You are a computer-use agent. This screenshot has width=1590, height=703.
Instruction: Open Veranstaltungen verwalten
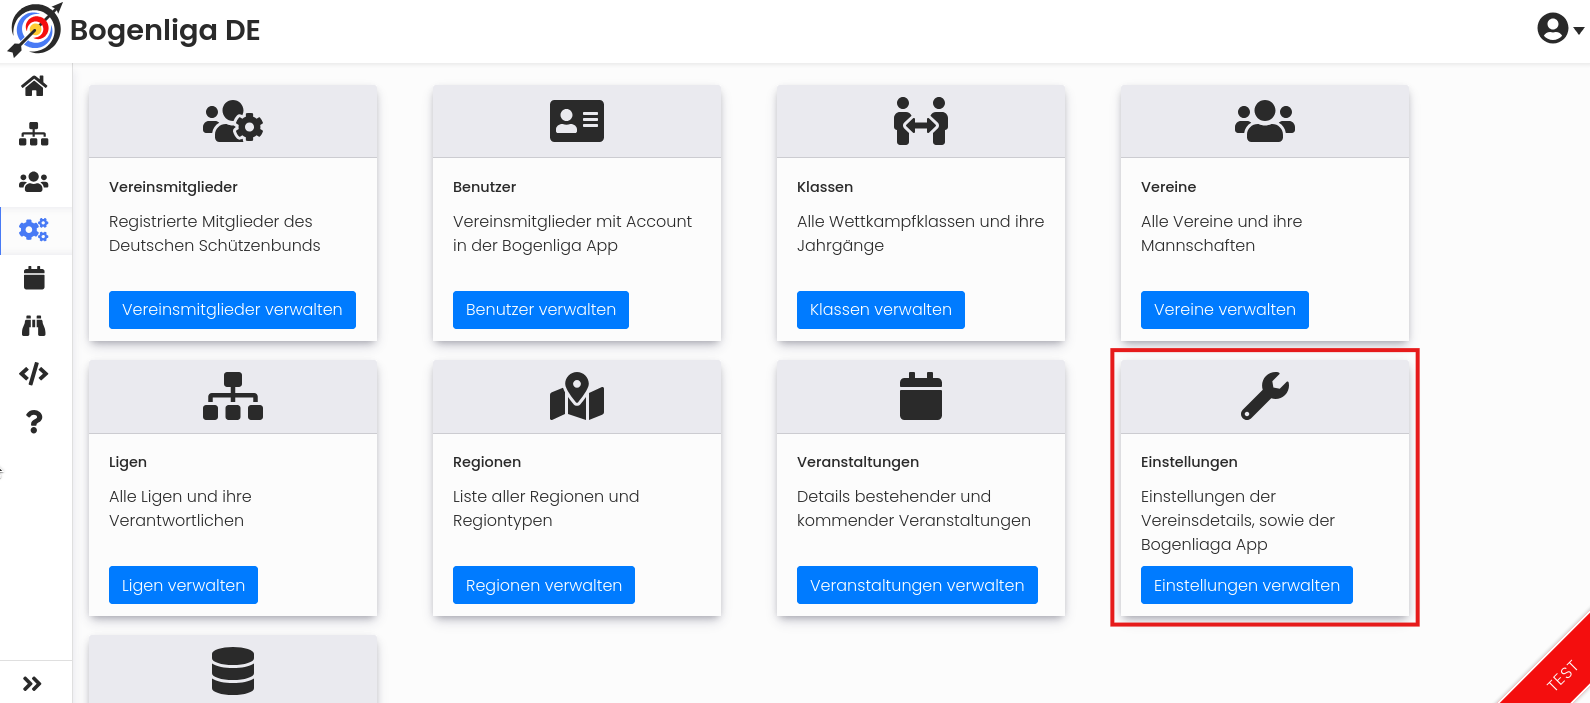click(917, 585)
